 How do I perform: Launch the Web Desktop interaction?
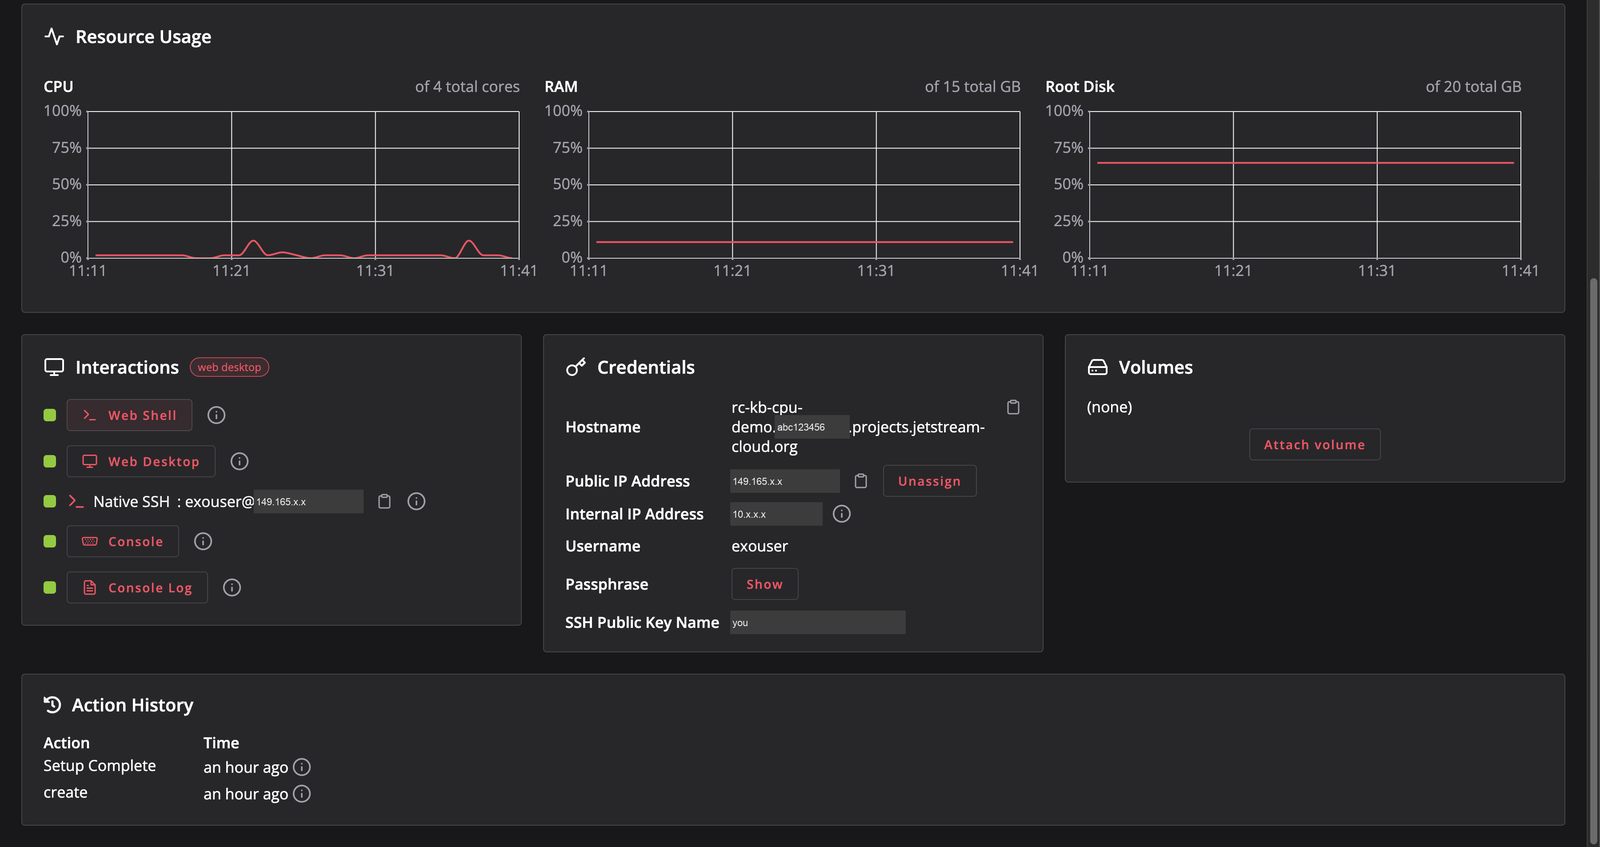pyautogui.click(x=141, y=461)
